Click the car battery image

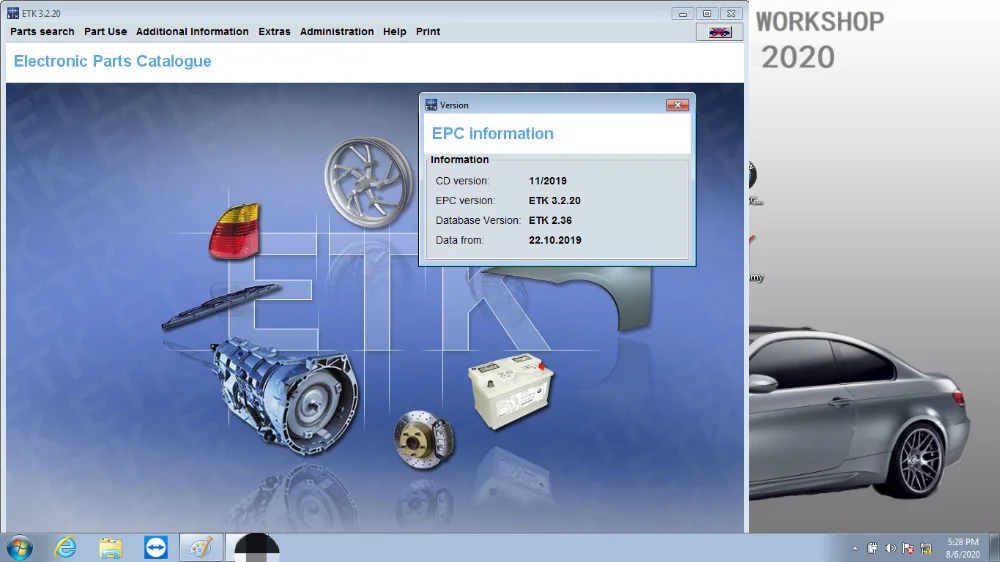coord(510,390)
